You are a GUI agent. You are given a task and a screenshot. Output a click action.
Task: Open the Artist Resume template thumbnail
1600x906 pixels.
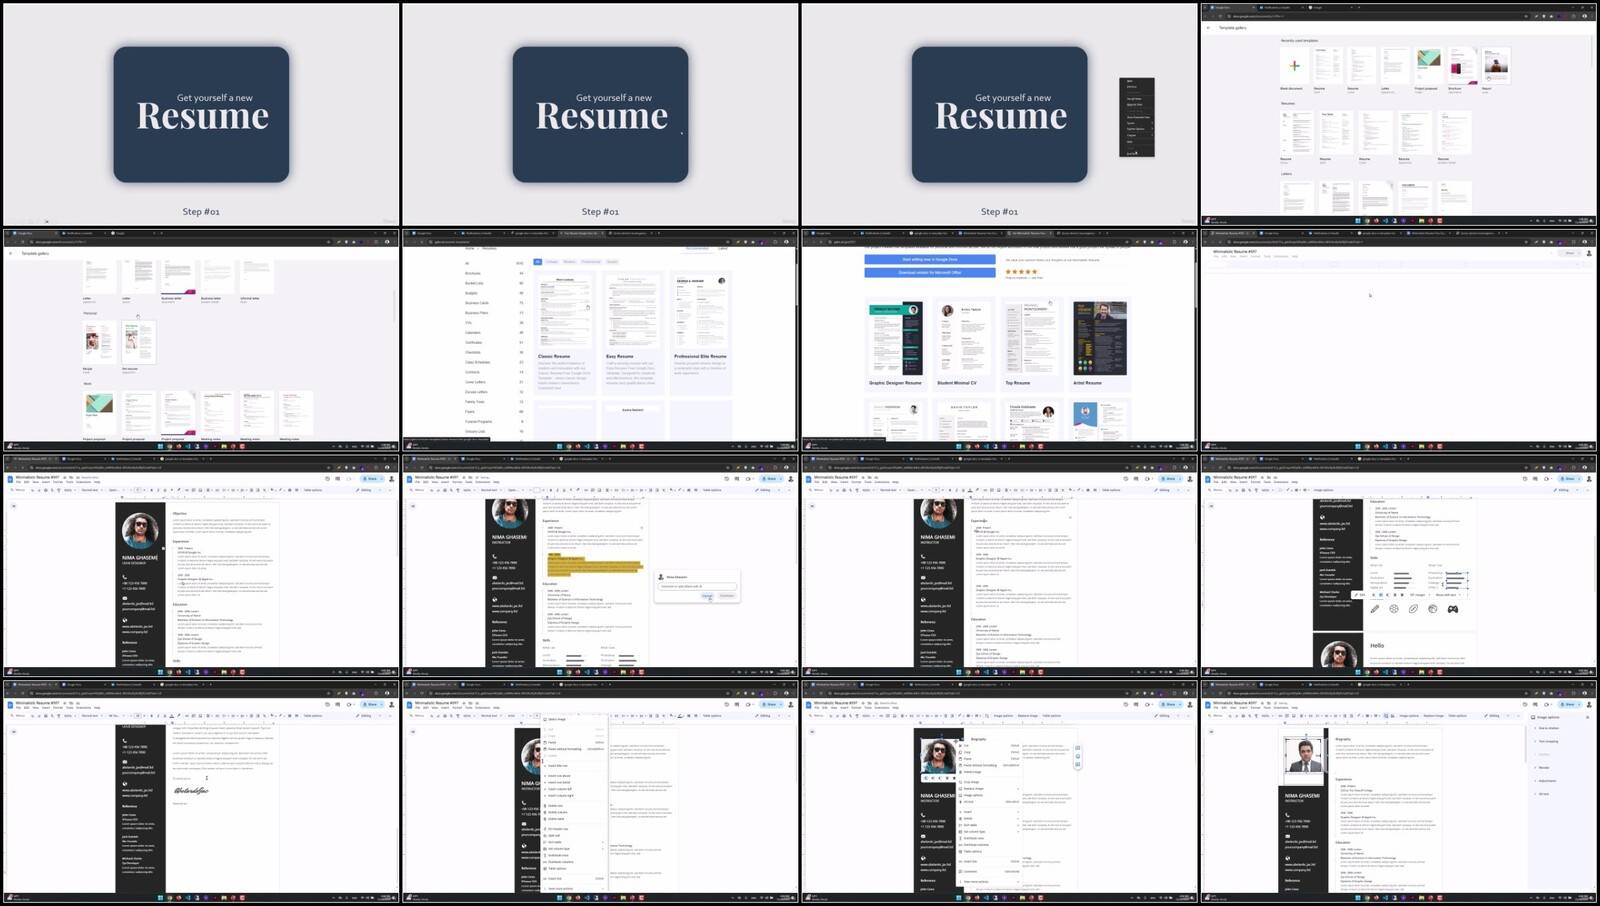click(1099, 340)
